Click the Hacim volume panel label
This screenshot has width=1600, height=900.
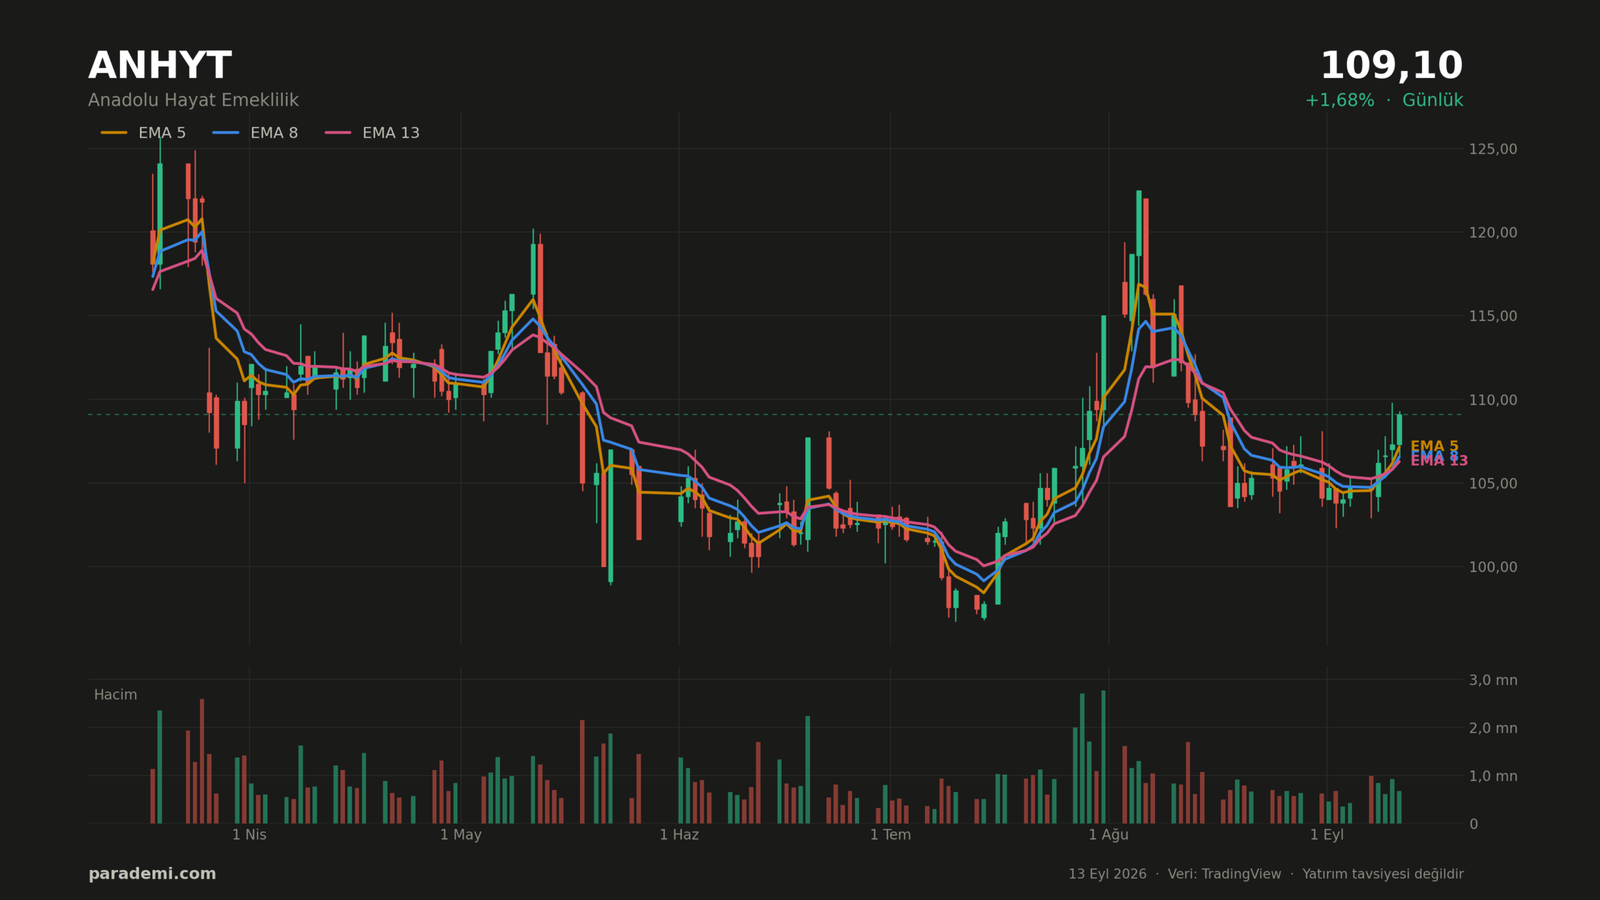click(x=116, y=695)
